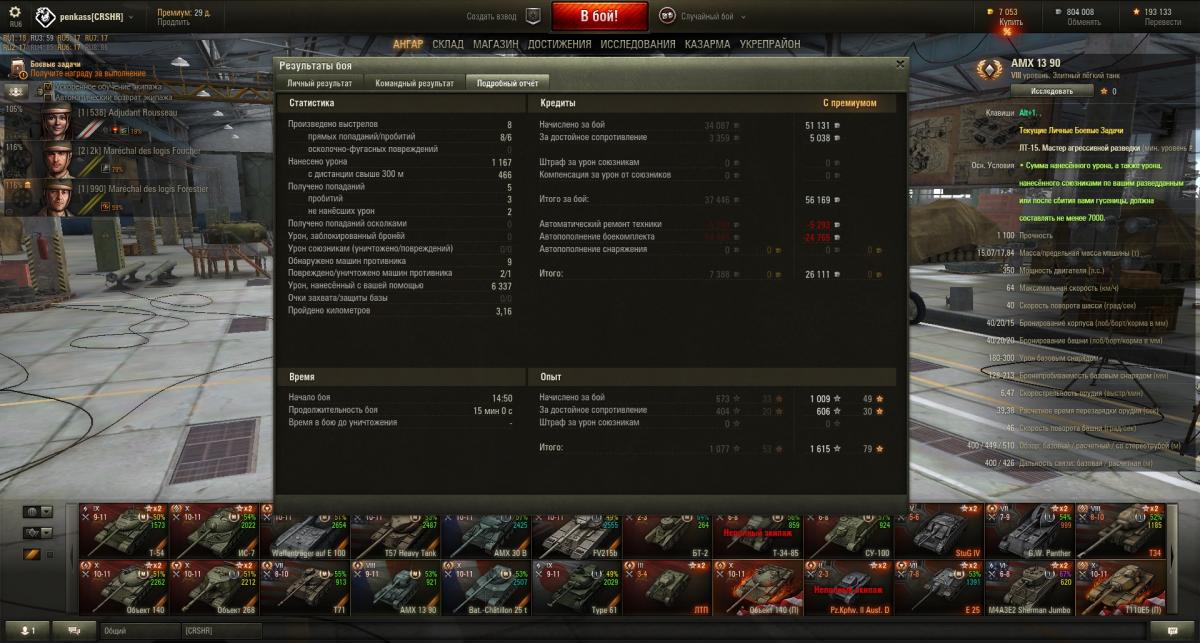
Task: Open the ИССЛЕДОВАНИЯ tab
Action: tap(638, 45)
